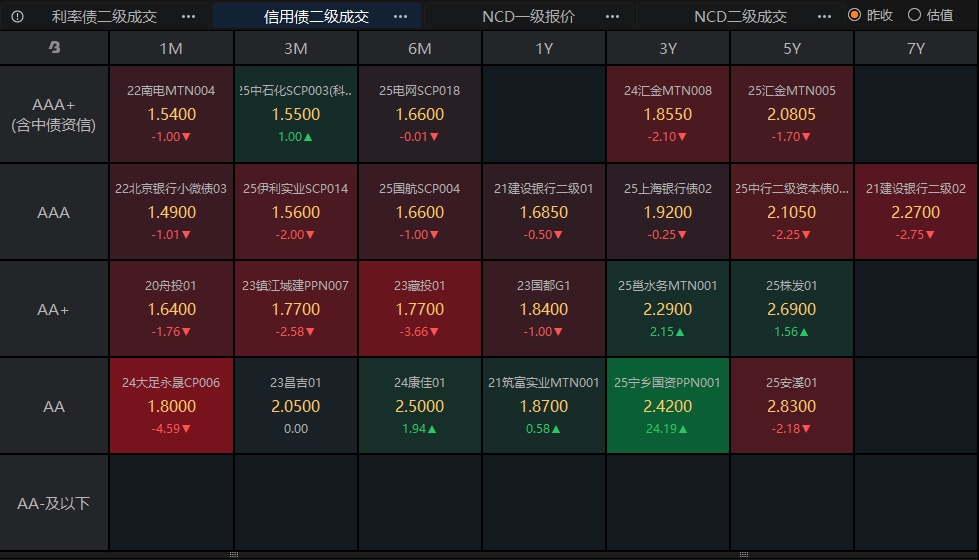Viewport: 979px width, 560px height.
Task: Select the AA-及以下 rating row label
Action: (54, 503)
